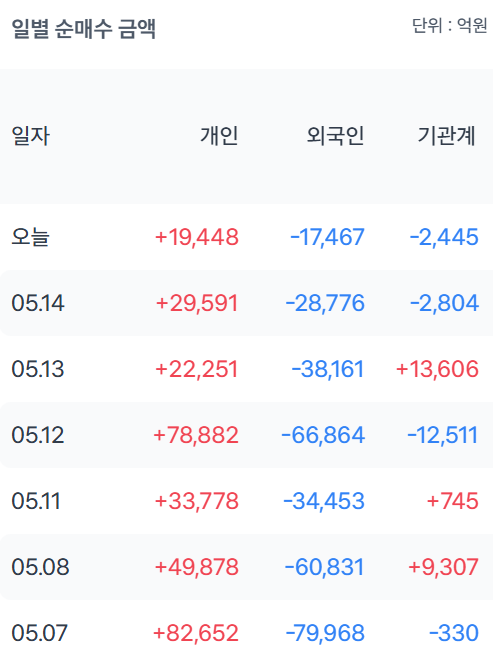Click the +745 institutional value
493x655 pixels.
point(452,501)
